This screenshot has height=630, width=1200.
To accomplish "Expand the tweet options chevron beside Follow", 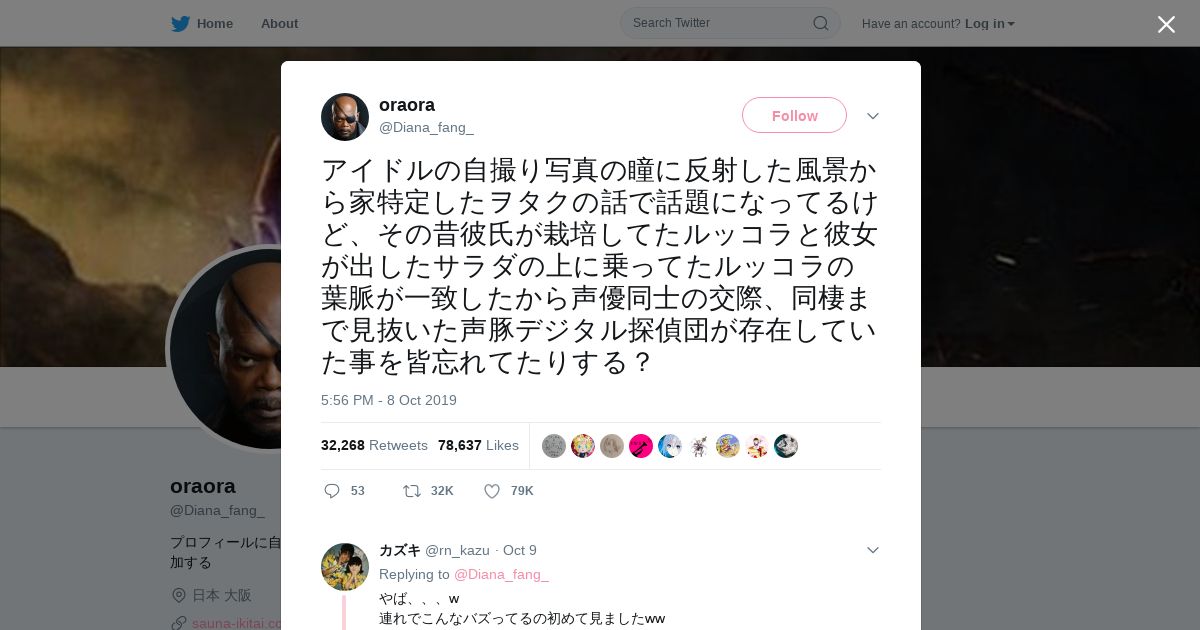I will [873, 116].
